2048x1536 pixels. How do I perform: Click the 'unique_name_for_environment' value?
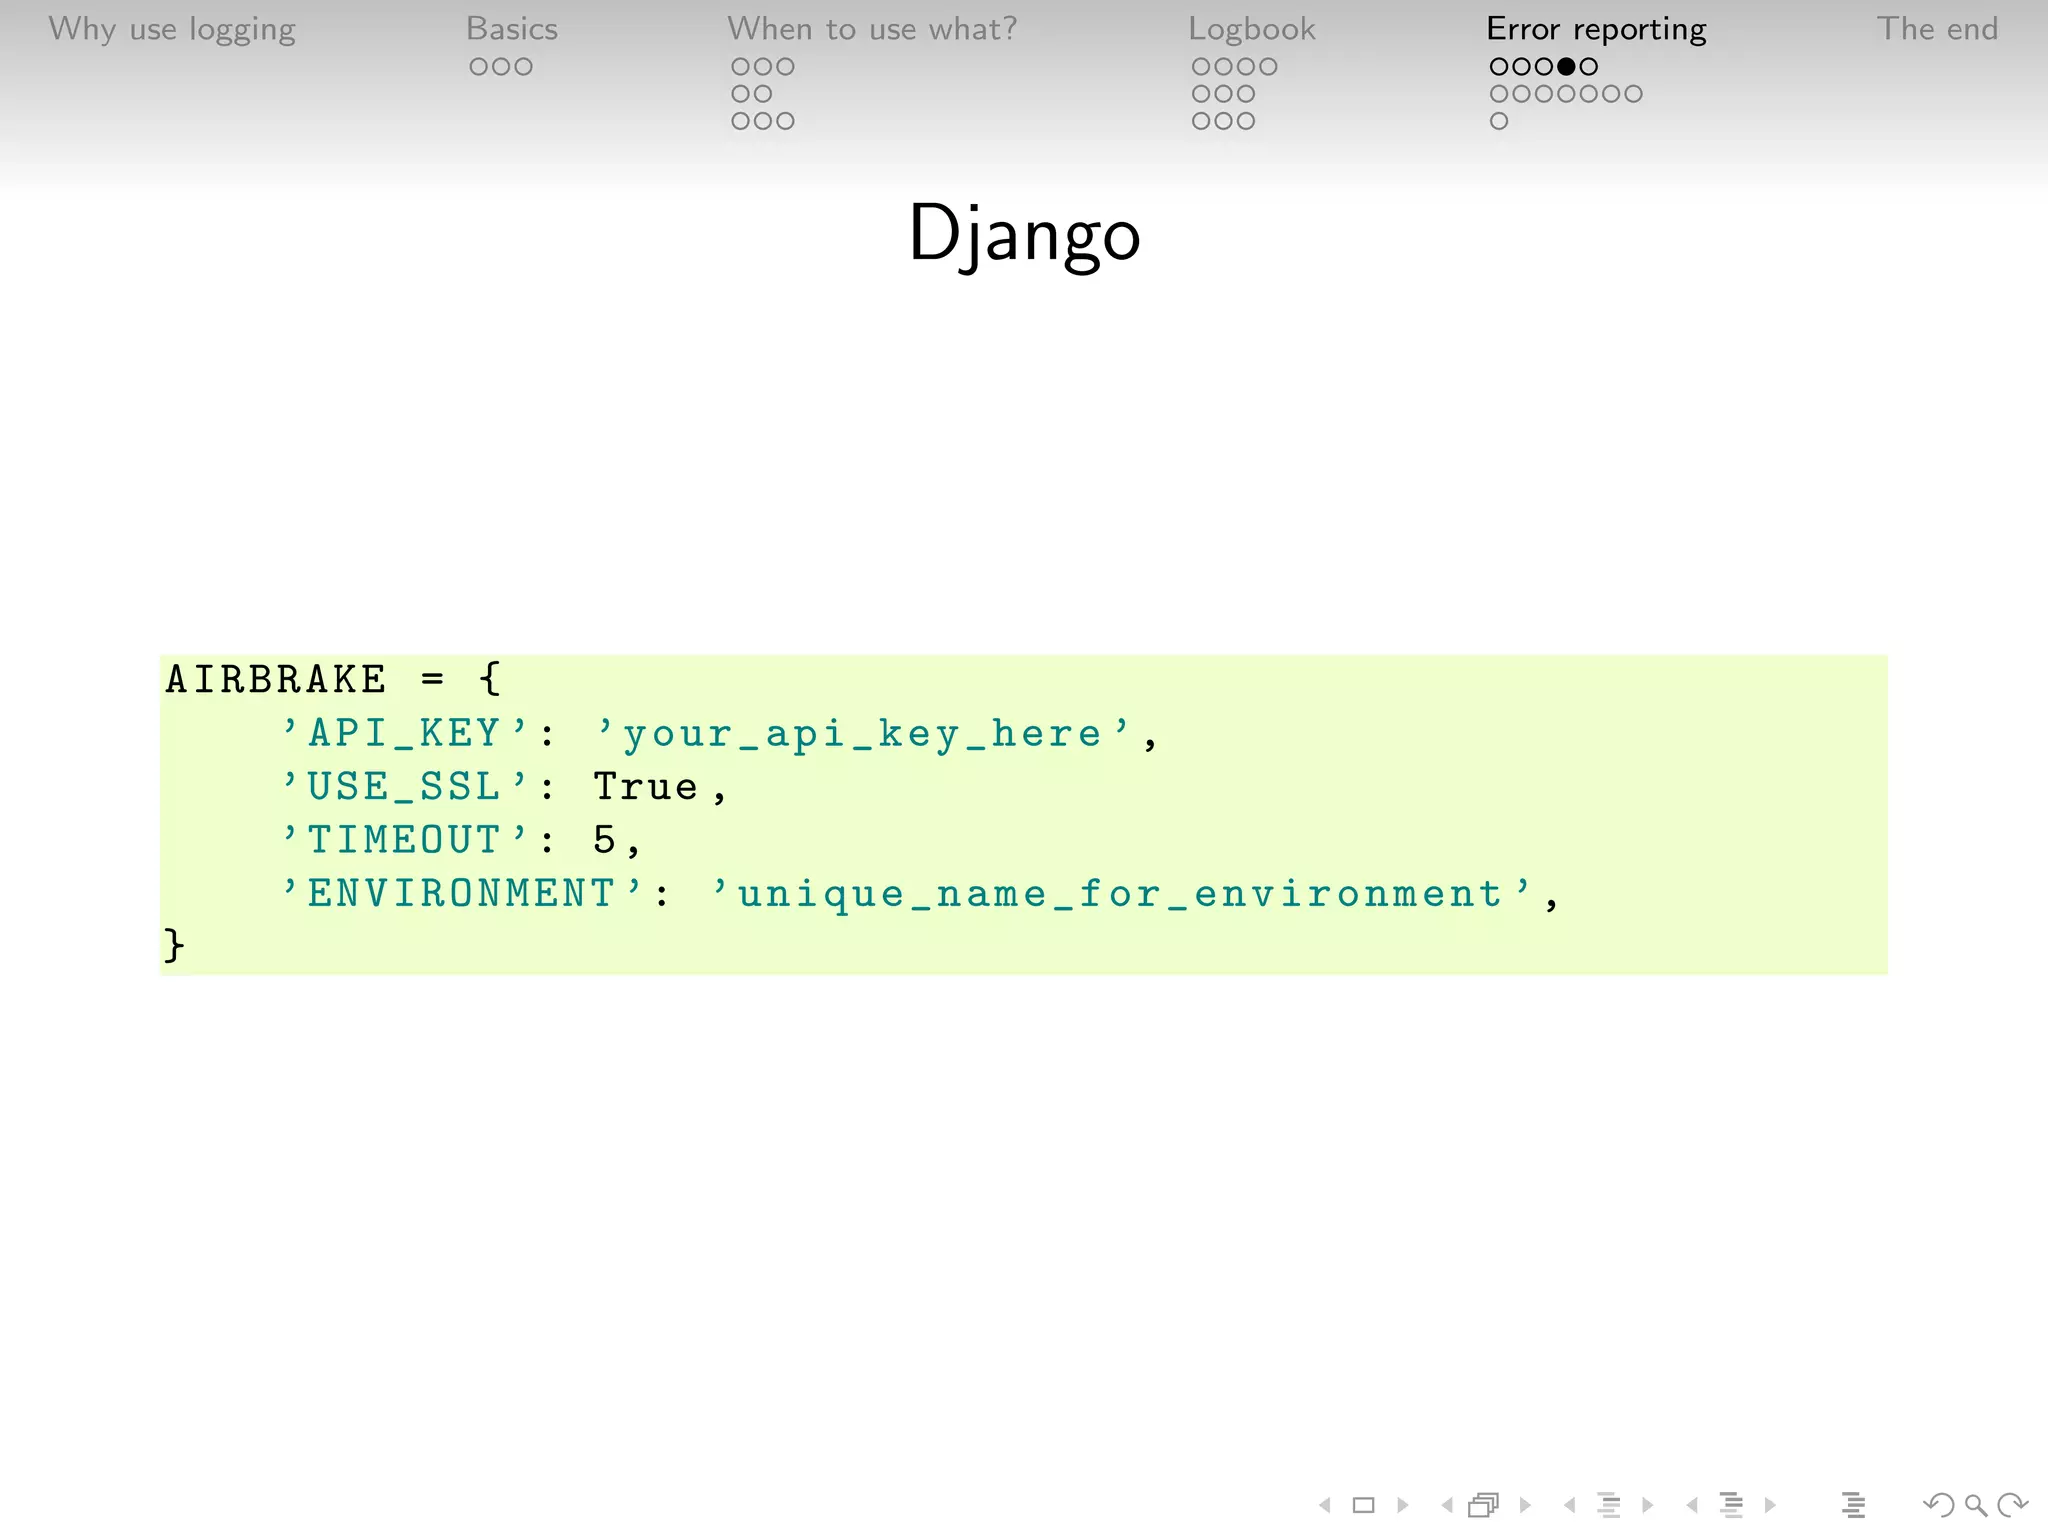click(x=1121, y=893)
